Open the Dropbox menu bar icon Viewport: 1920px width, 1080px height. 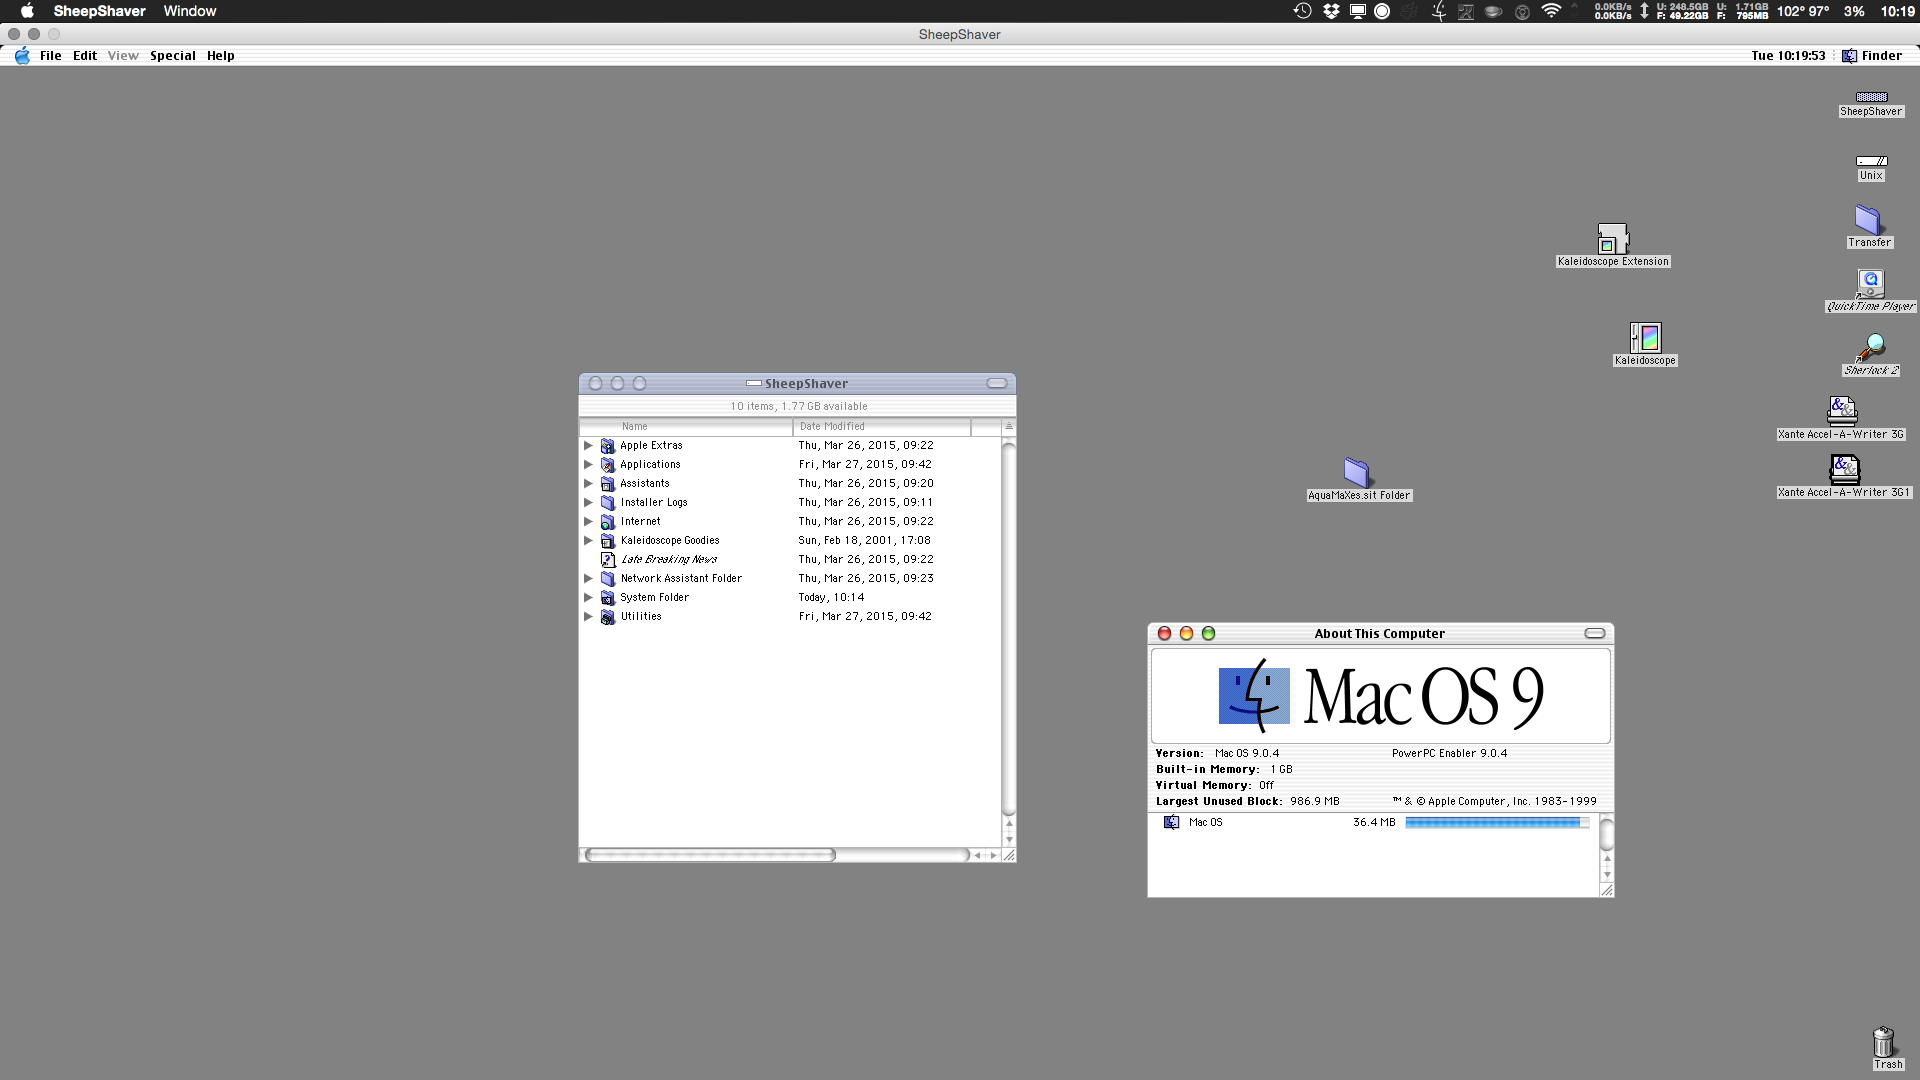tap(1331, 11)
